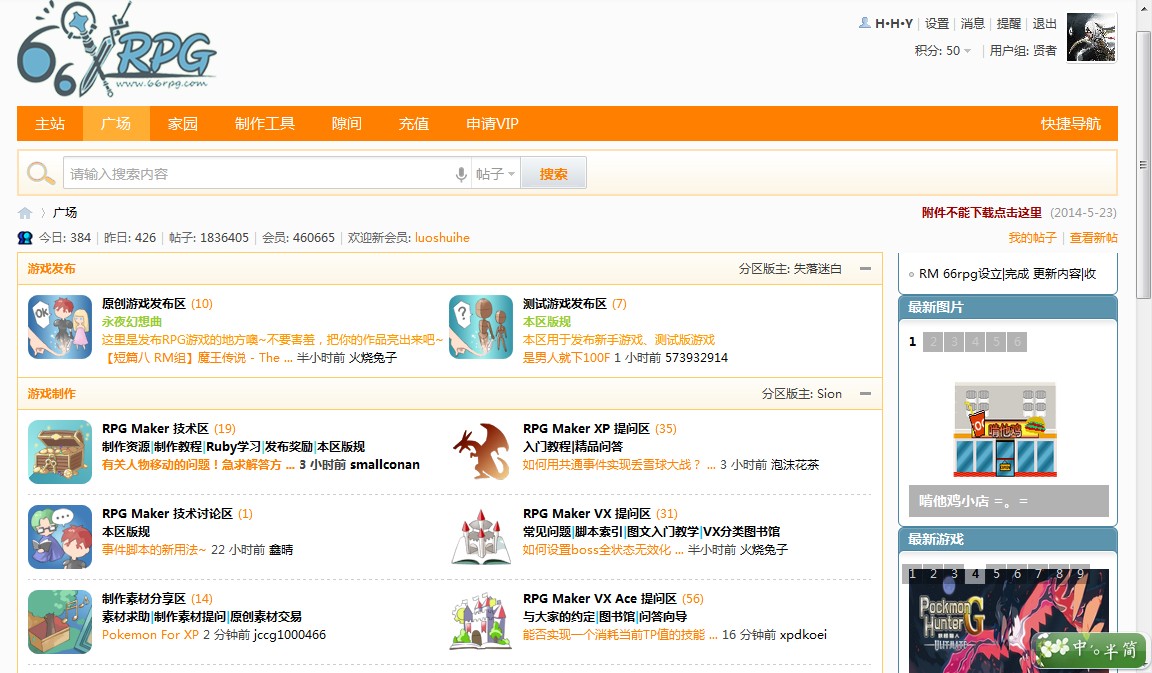Open the 家园 tab
This screenshot has width=1152, height=673.
182,123
